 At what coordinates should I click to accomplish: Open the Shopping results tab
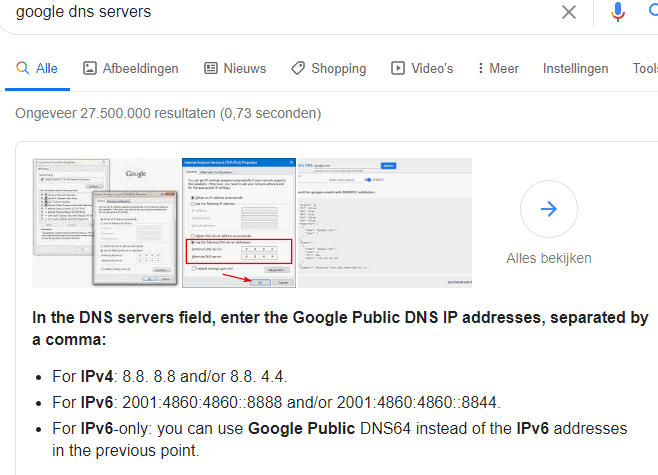[x=329, y=68]
